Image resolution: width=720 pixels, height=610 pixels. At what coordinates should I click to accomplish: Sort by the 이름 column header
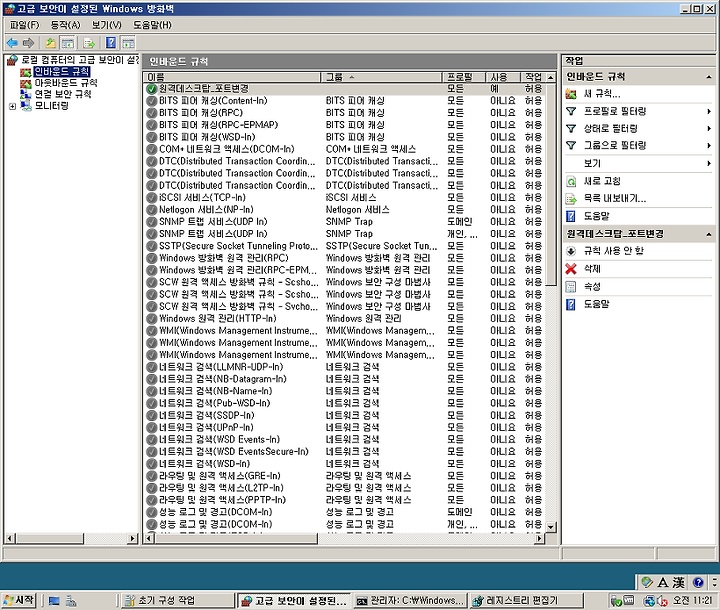pyautogui.click(x=232, y=77)
